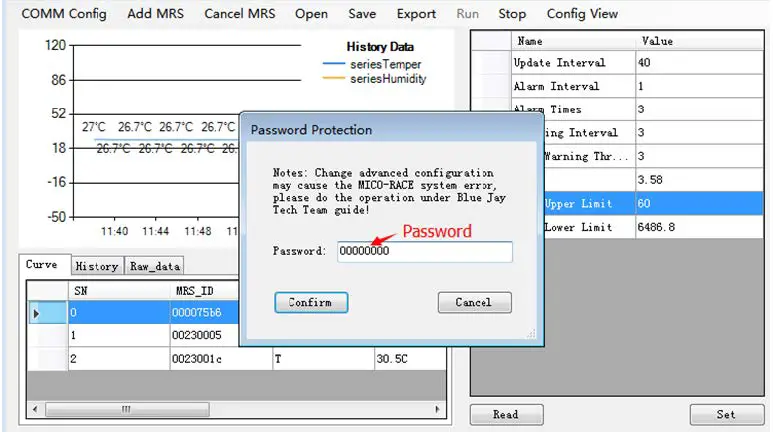Select MRS_ID cell 0000756b
The image size is (773, 432).
click(204, 313)
